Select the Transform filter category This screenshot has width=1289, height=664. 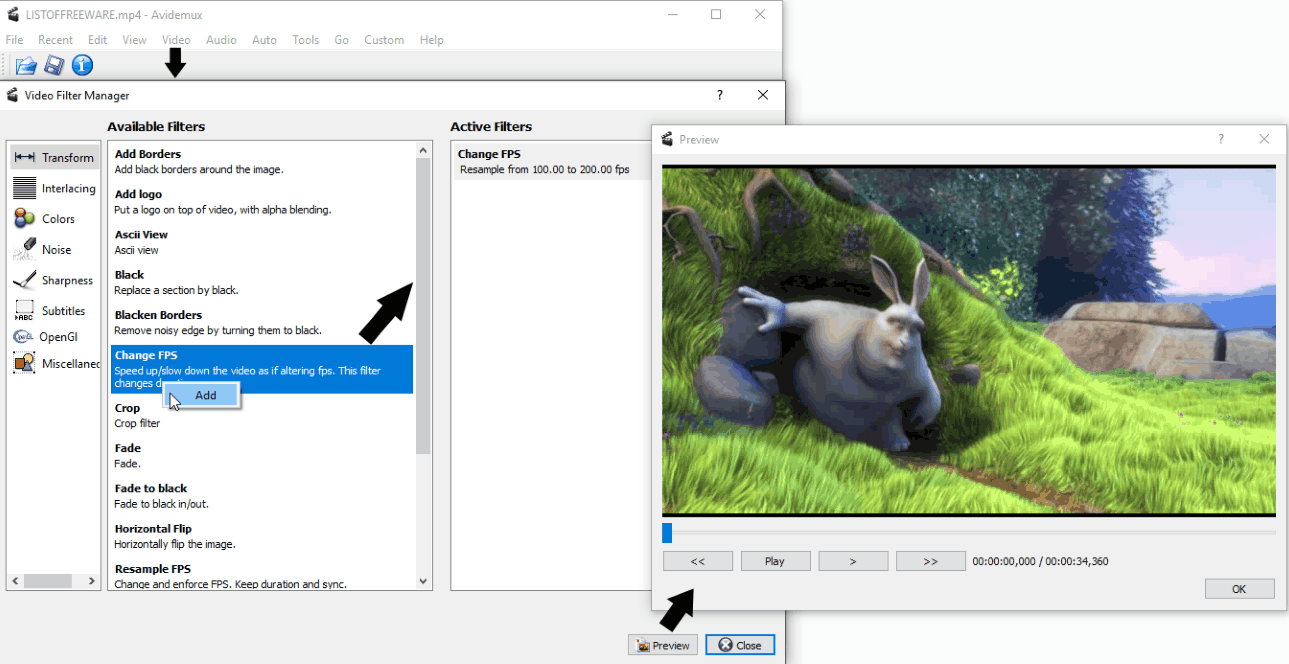pos(54,157)
